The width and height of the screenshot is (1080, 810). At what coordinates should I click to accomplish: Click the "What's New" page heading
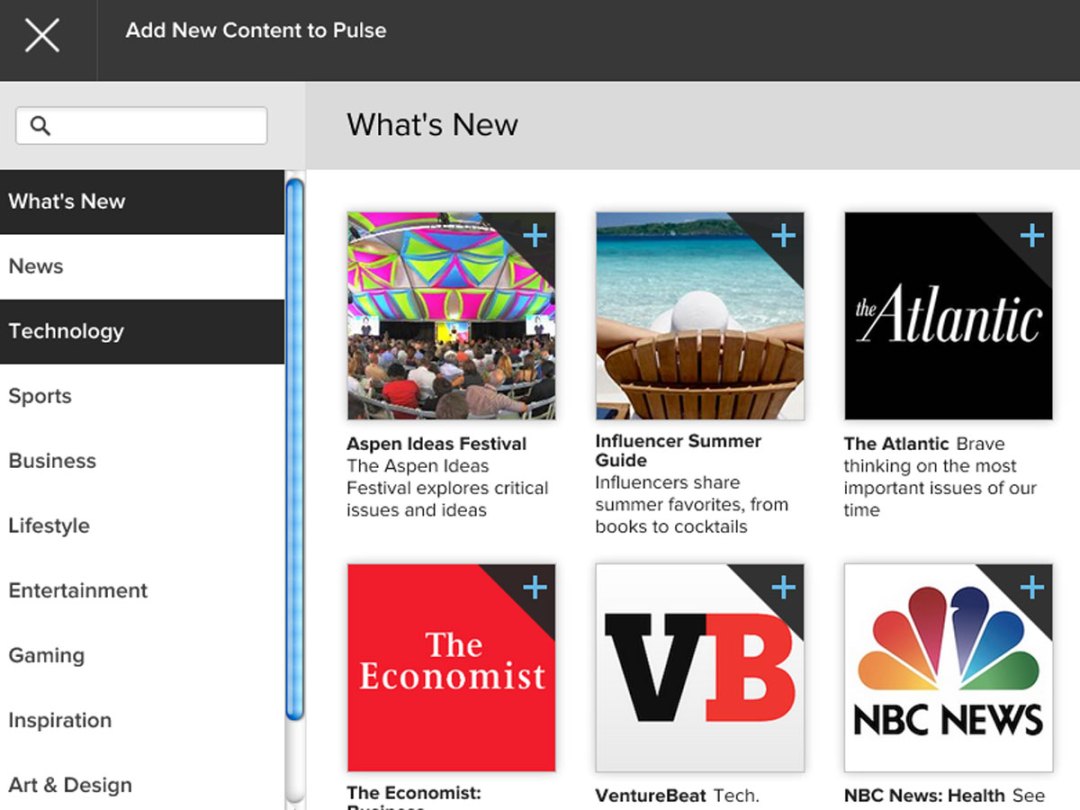coord(433,125)
